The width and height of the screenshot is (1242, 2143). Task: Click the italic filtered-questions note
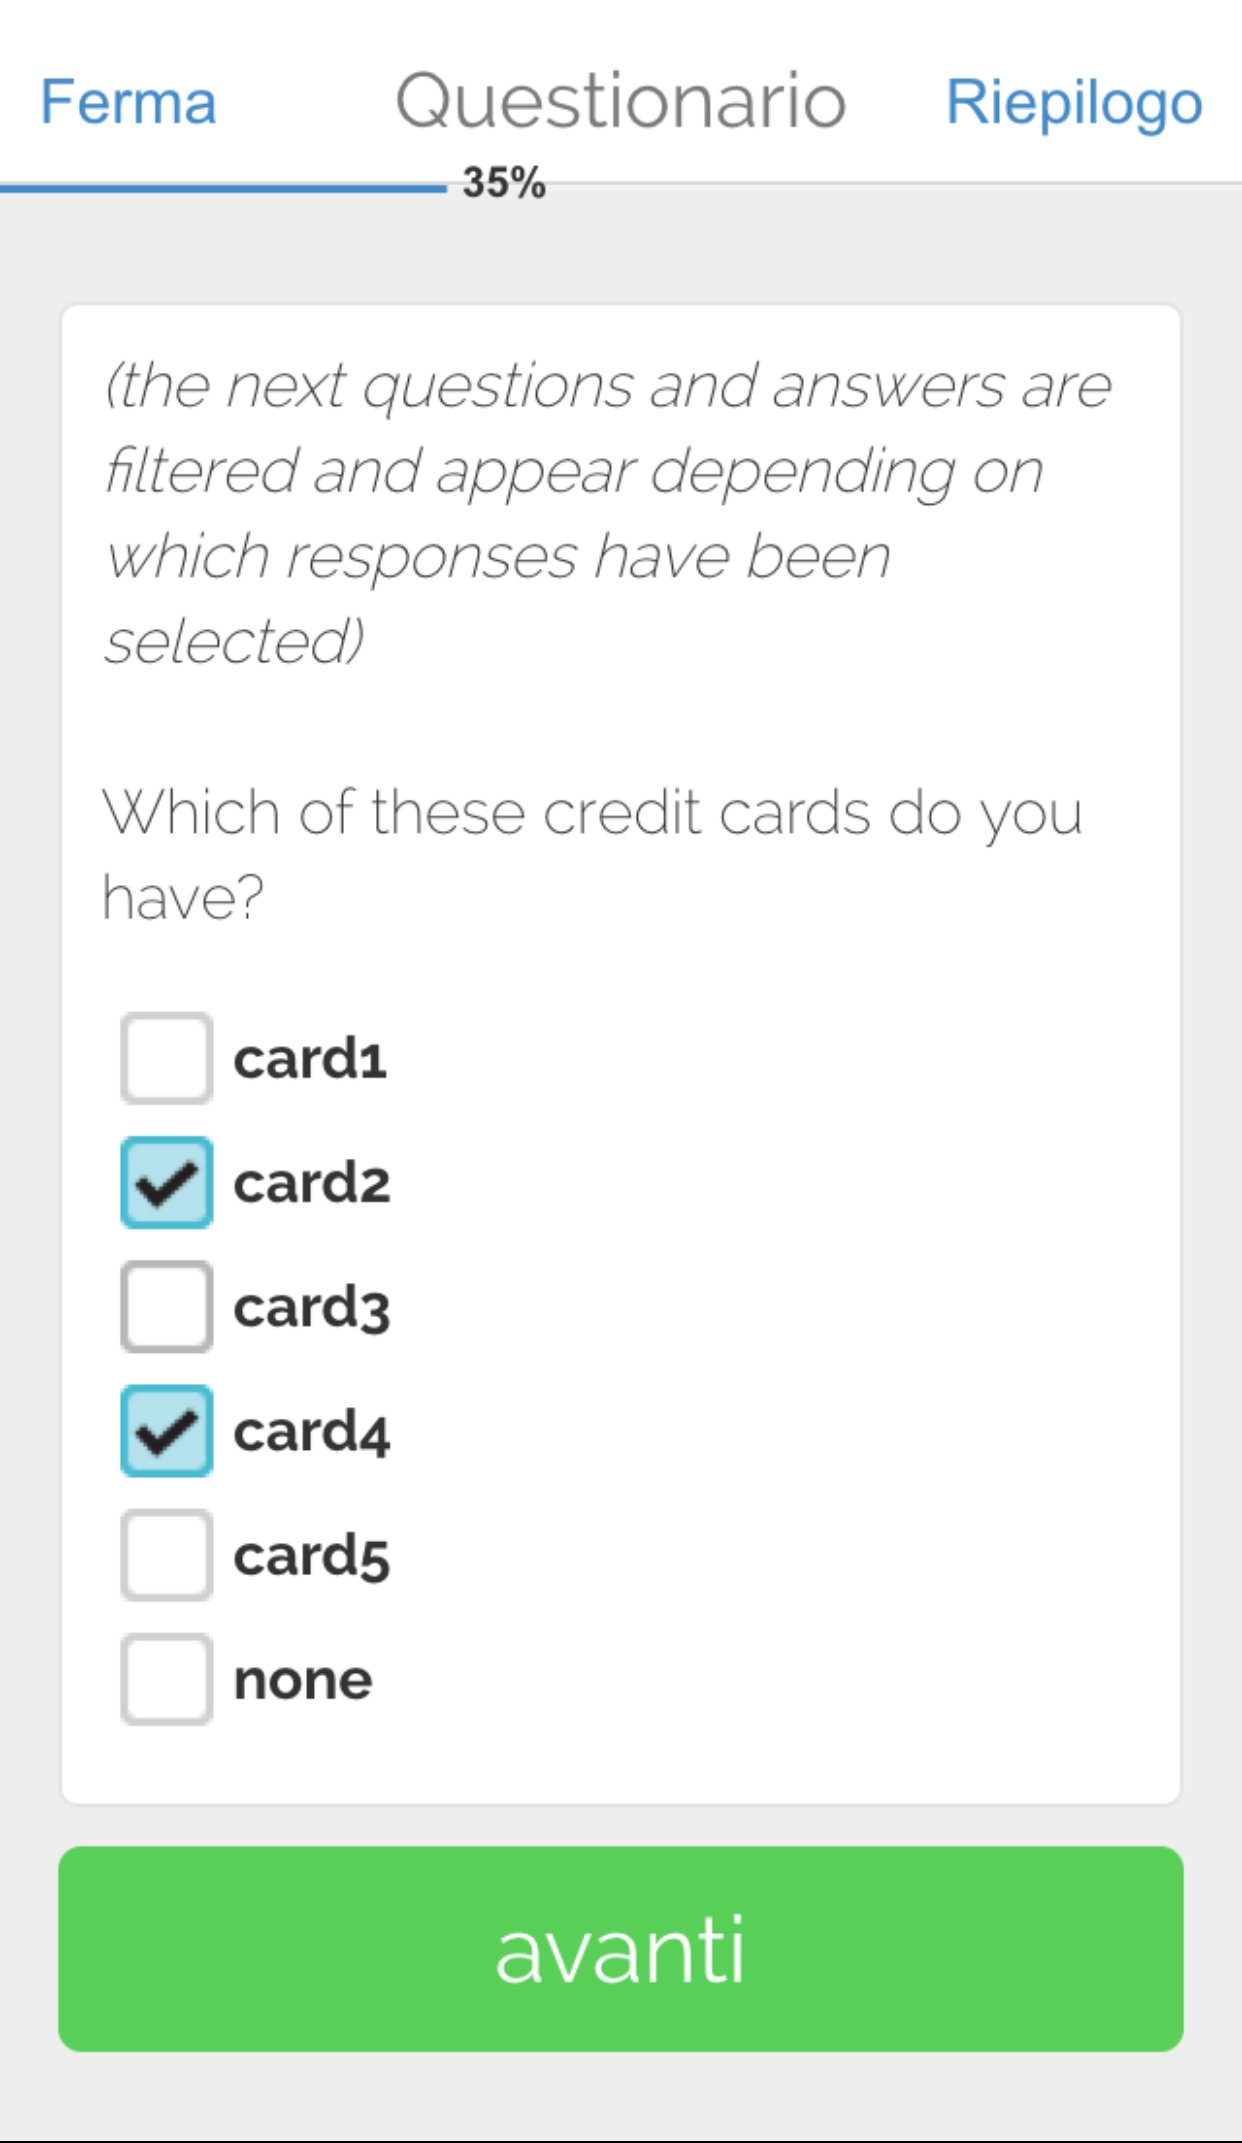pyautogui.click(x=608, y=513)
